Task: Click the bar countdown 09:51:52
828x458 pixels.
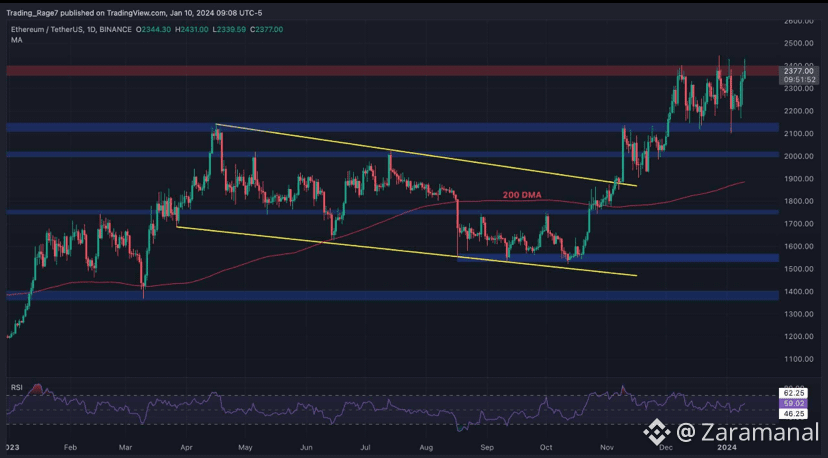Action: pyautogui.click(x=799, y=80)
